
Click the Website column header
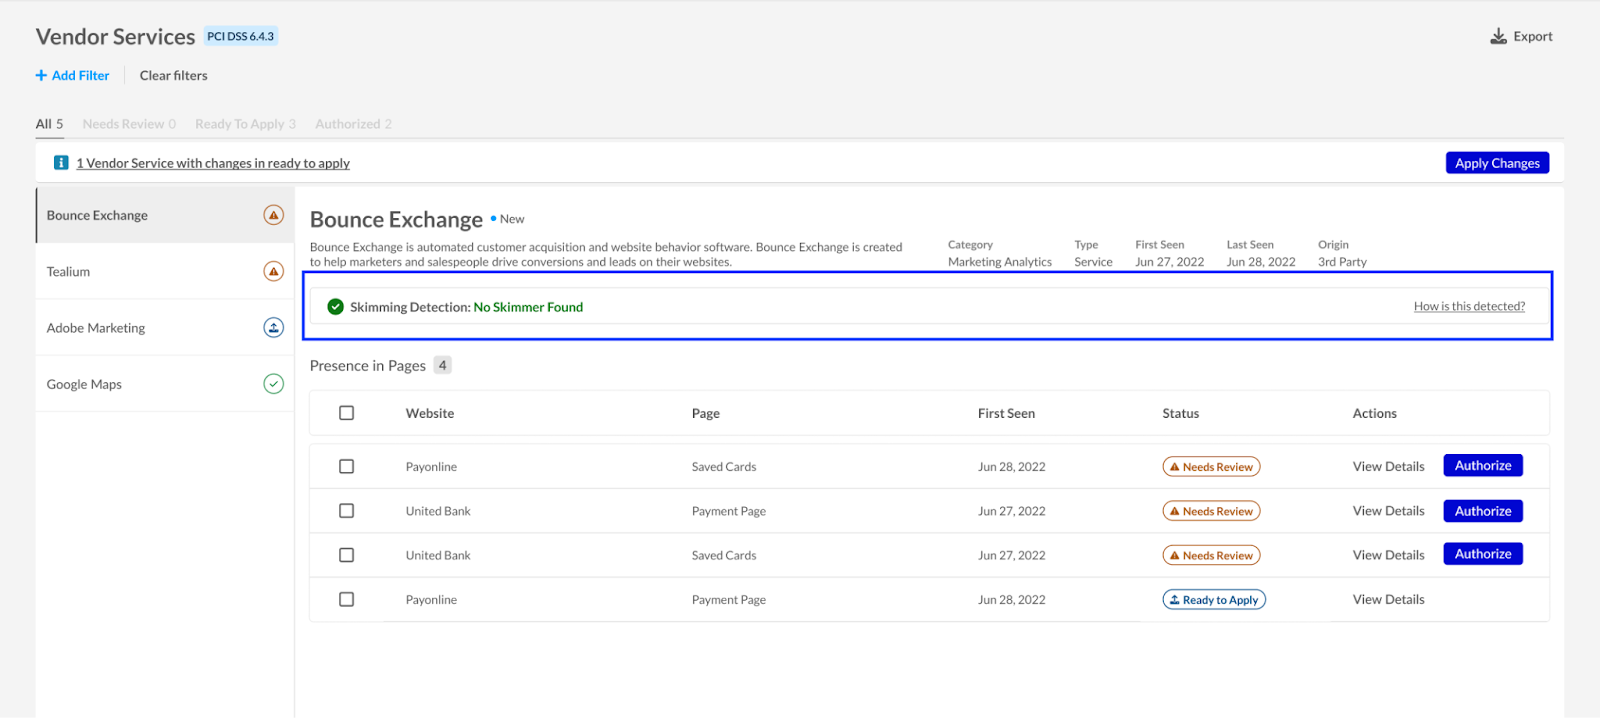click(x=430, y=414)
